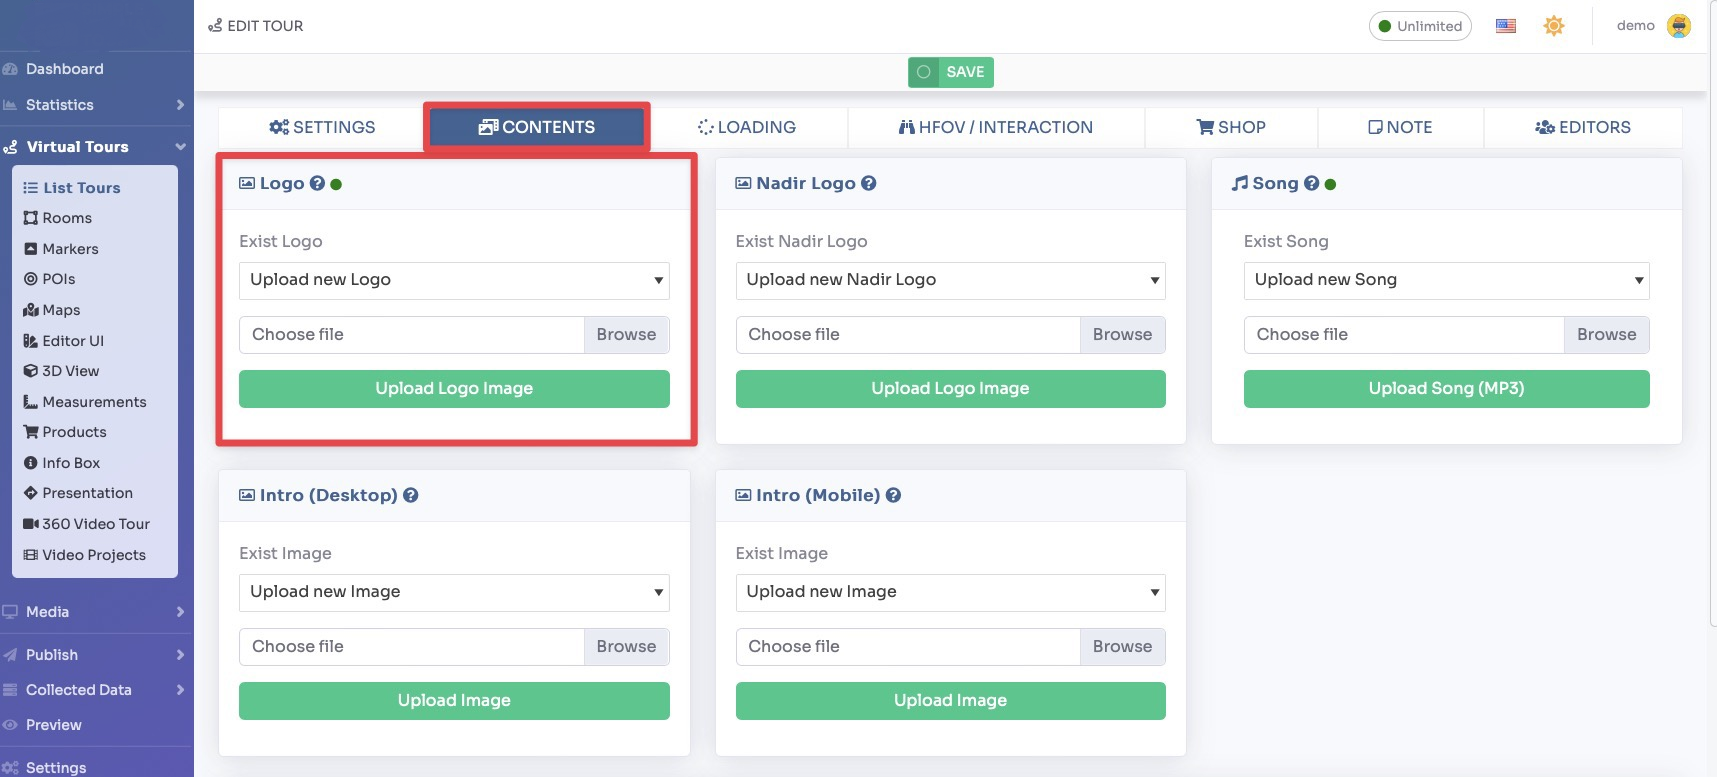
Task: Open the Exist Nadir Logo dropdown
Action: [950, 280]
